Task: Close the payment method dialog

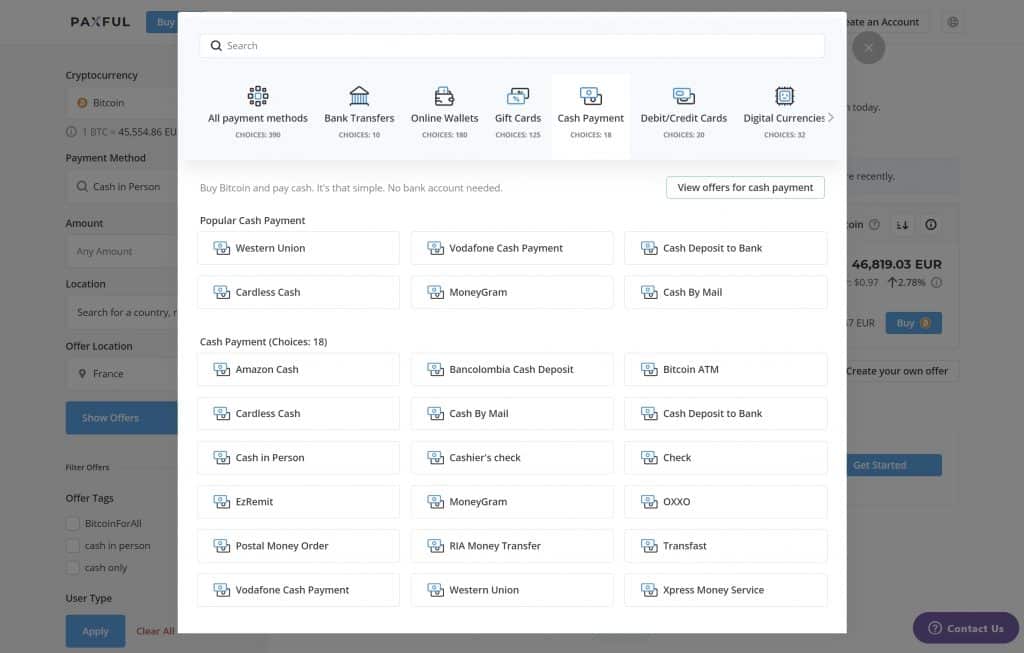Action: (868, 47)
